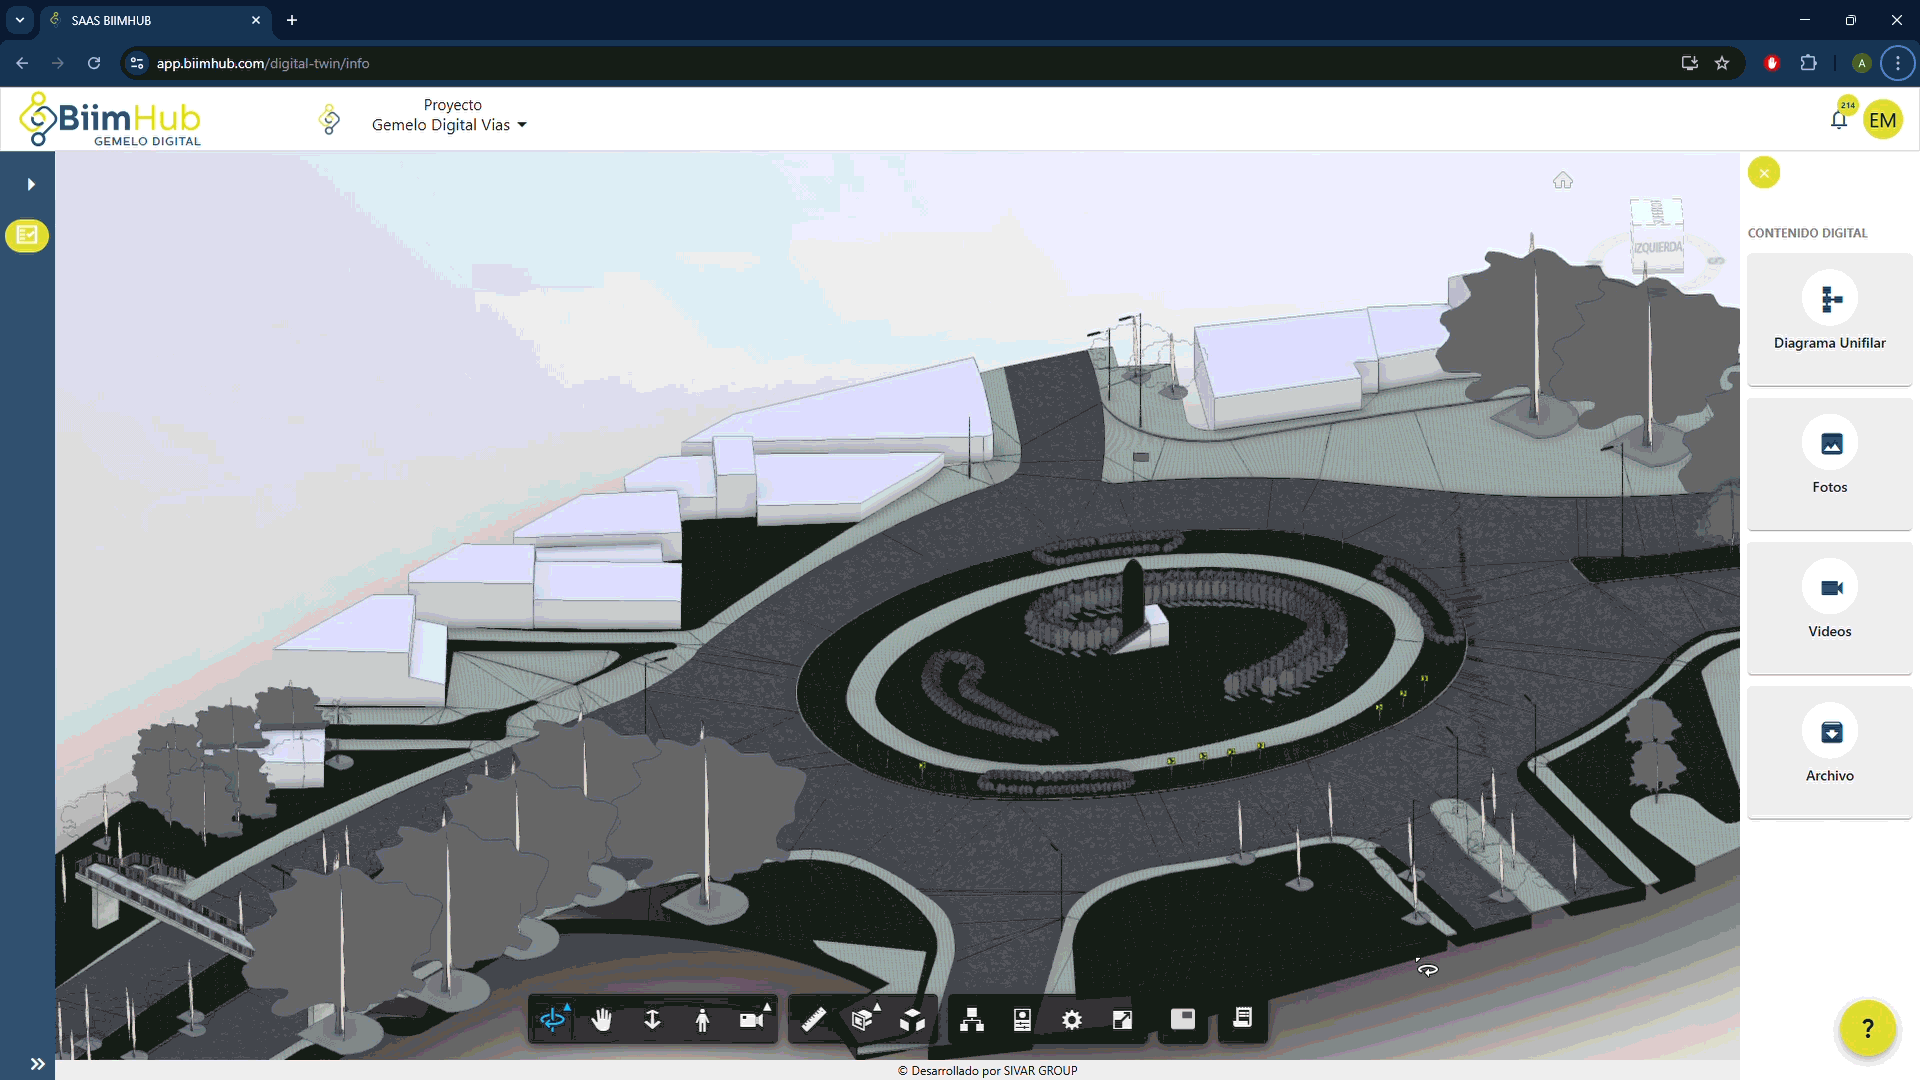Toggle the minimap panel

click(1183, 1018)
